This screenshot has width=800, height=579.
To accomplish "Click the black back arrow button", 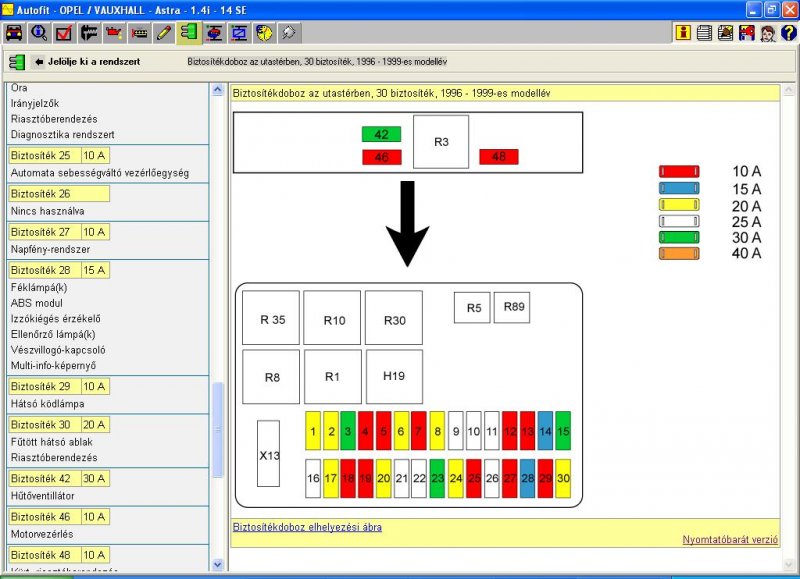I will (x=38, y=62).
